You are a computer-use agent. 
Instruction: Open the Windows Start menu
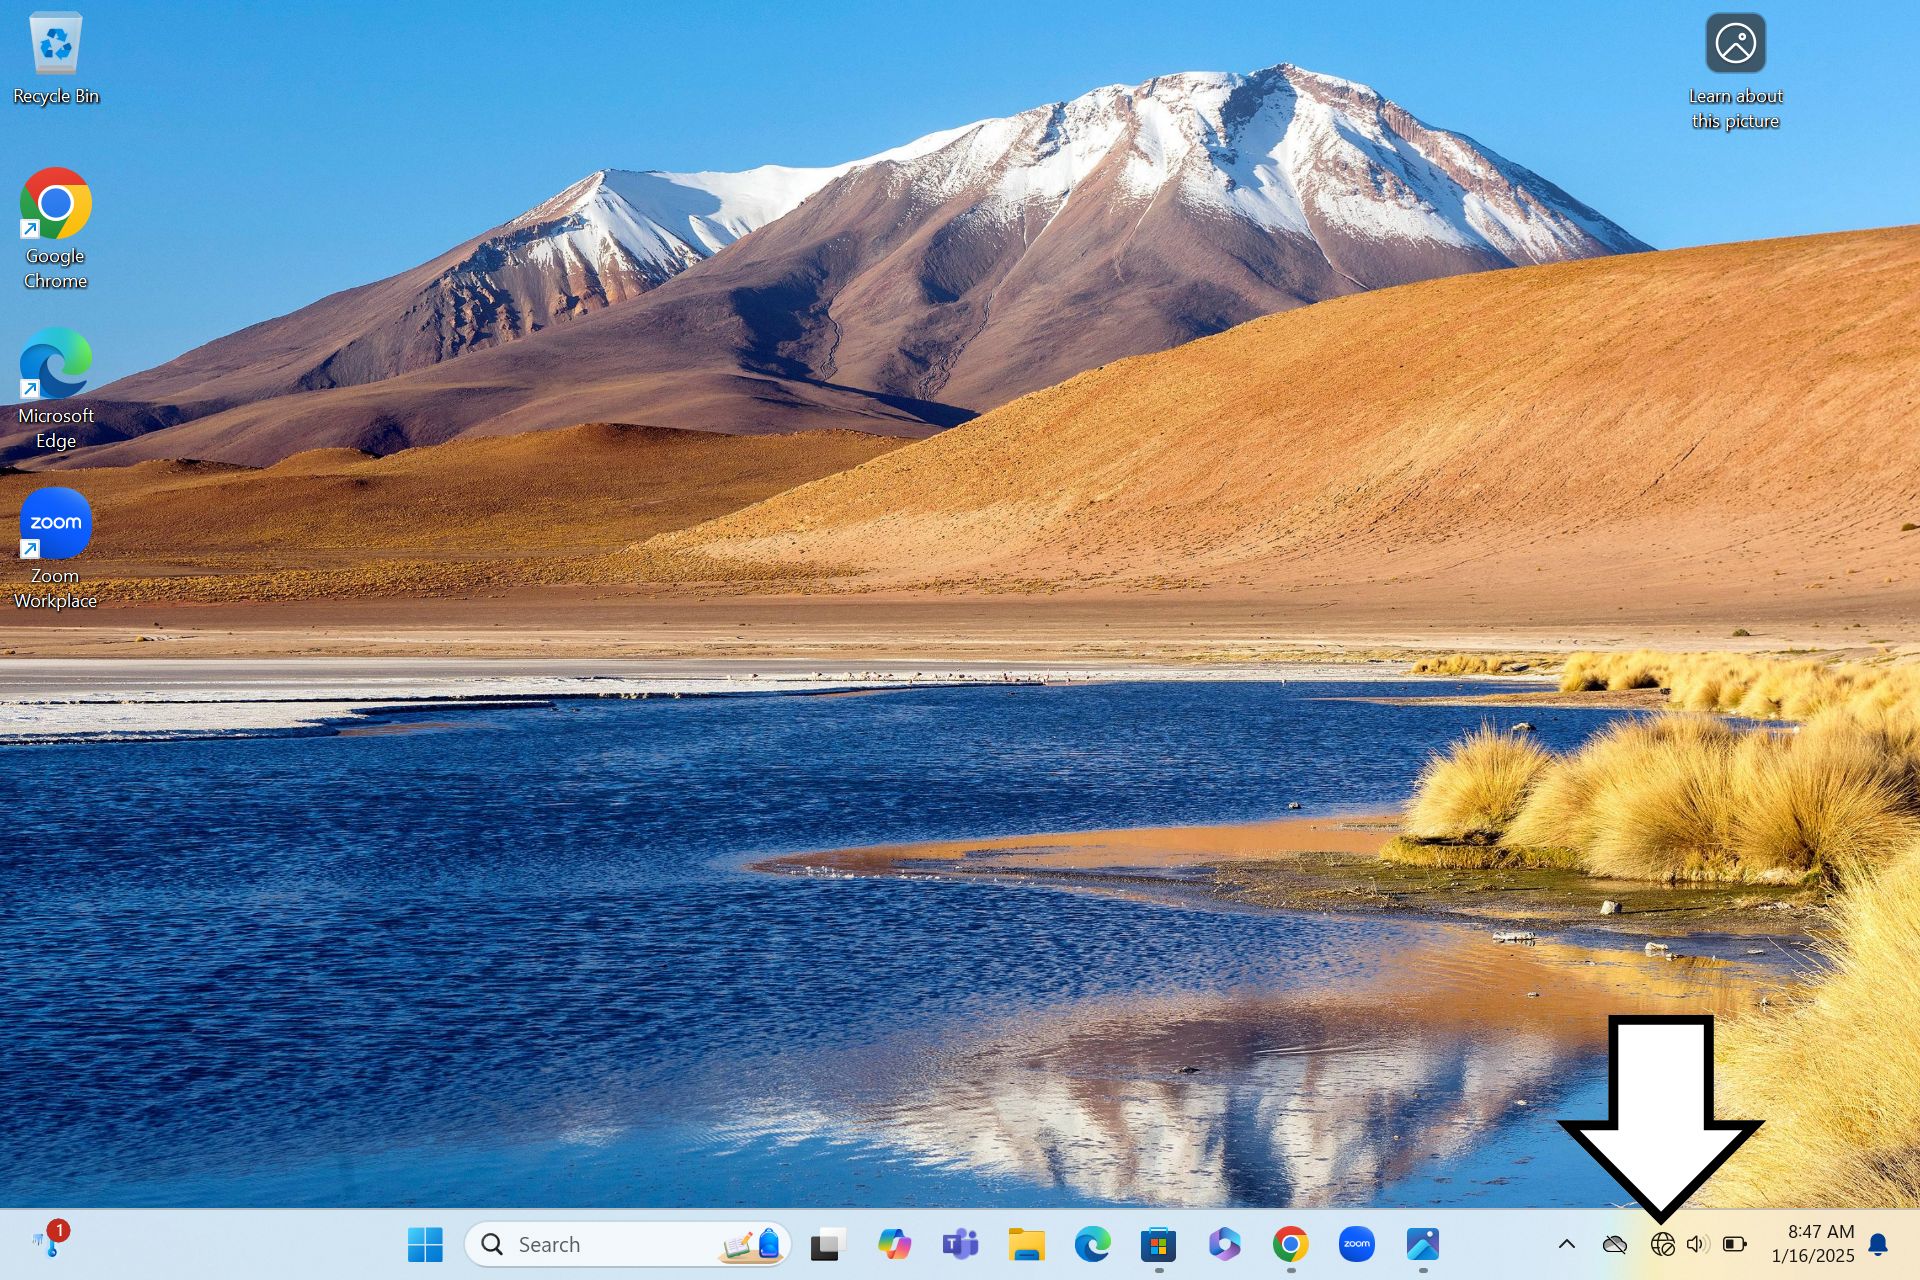point(425,1244)
